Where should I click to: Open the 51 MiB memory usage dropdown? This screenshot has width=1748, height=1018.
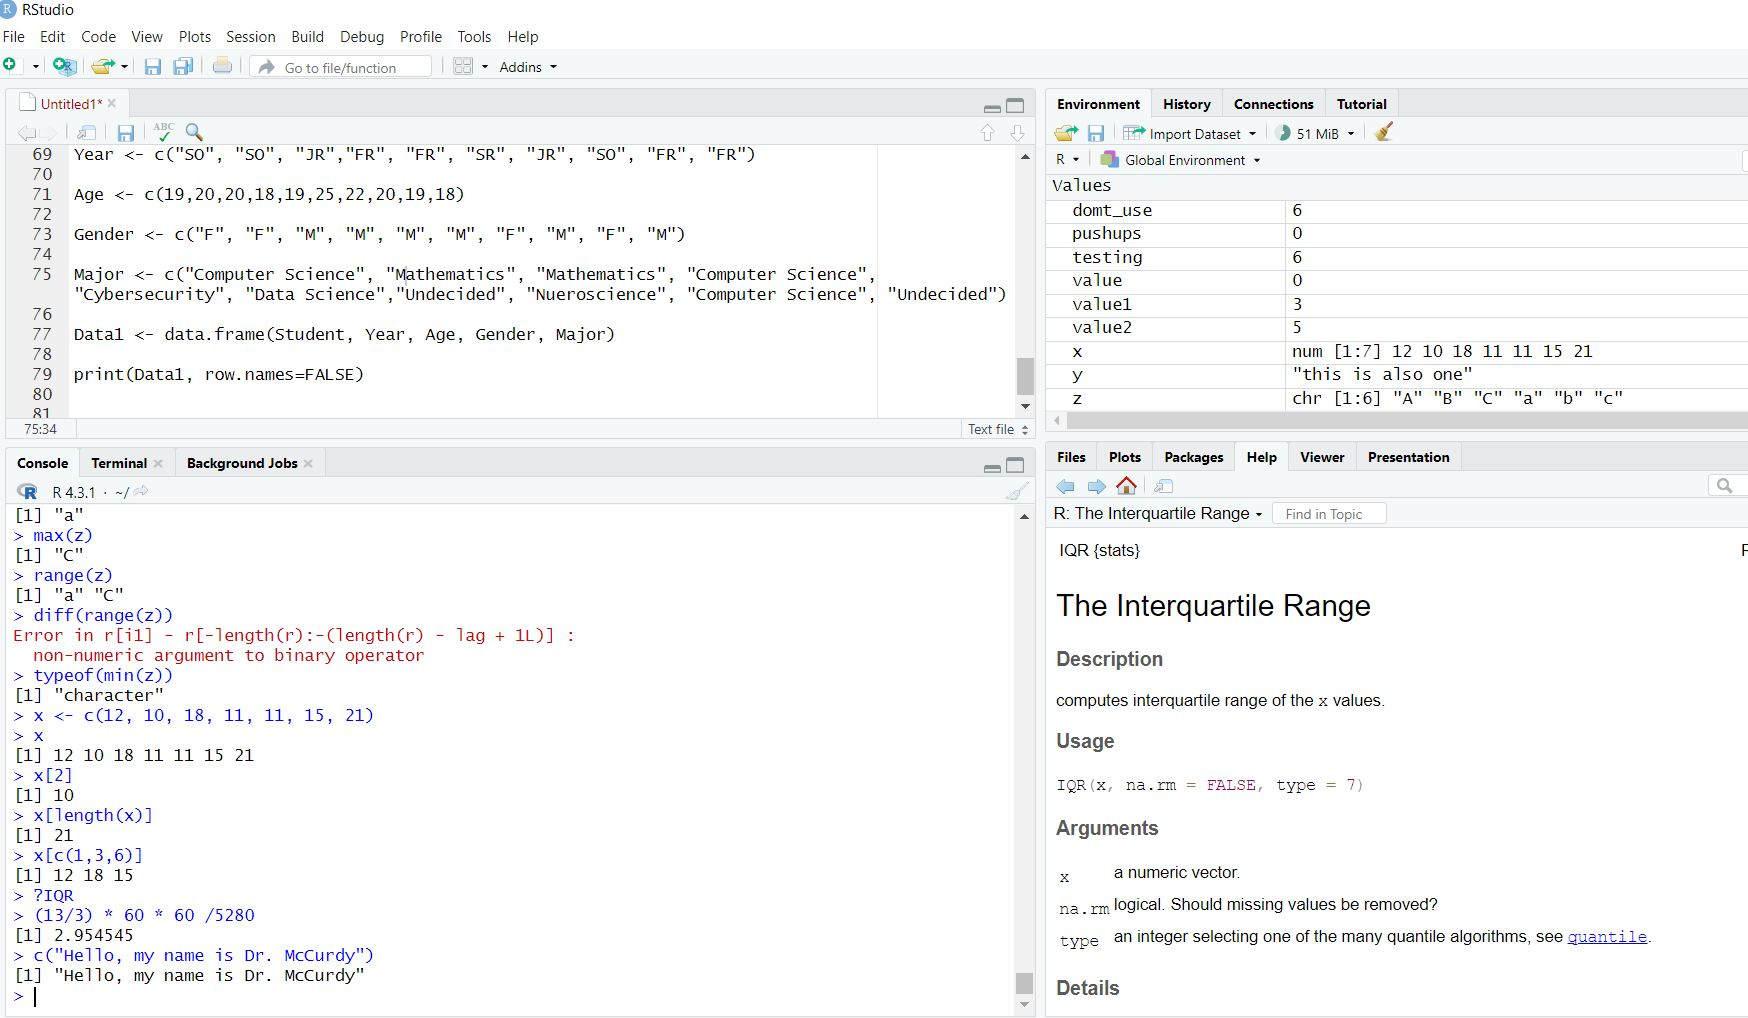1316,133
